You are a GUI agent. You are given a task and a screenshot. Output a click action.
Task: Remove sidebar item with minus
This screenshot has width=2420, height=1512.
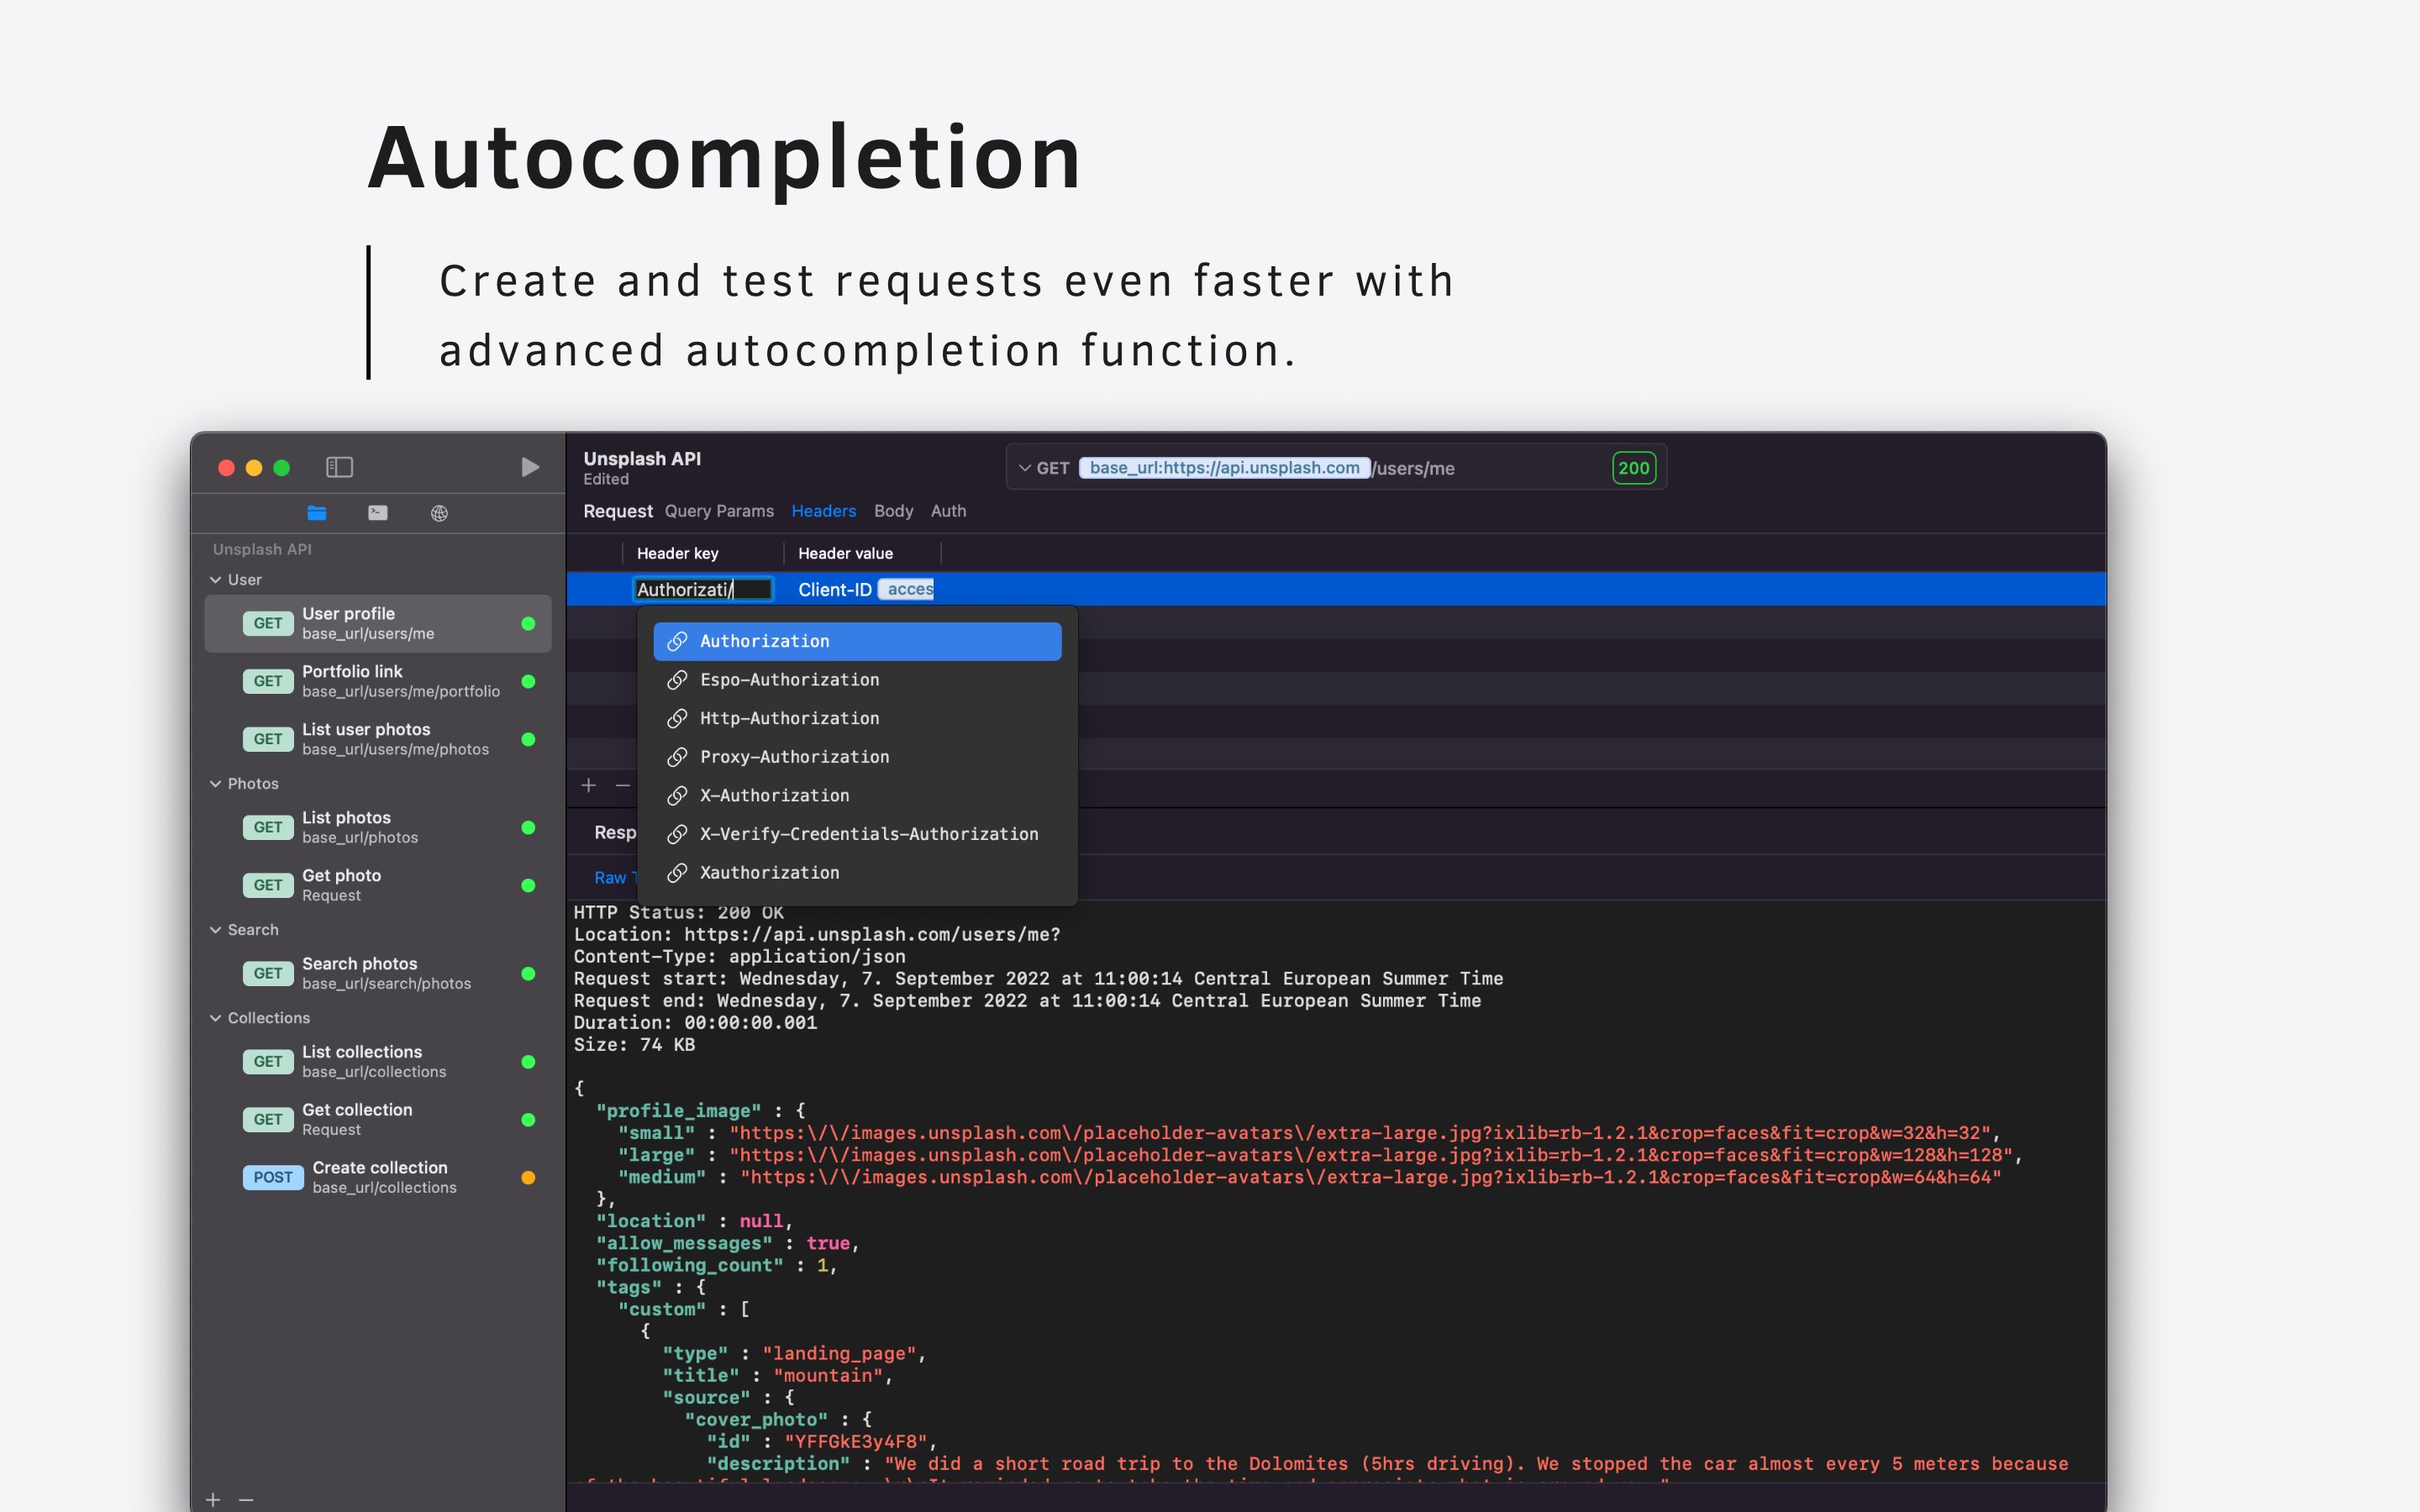point(246,1500)
